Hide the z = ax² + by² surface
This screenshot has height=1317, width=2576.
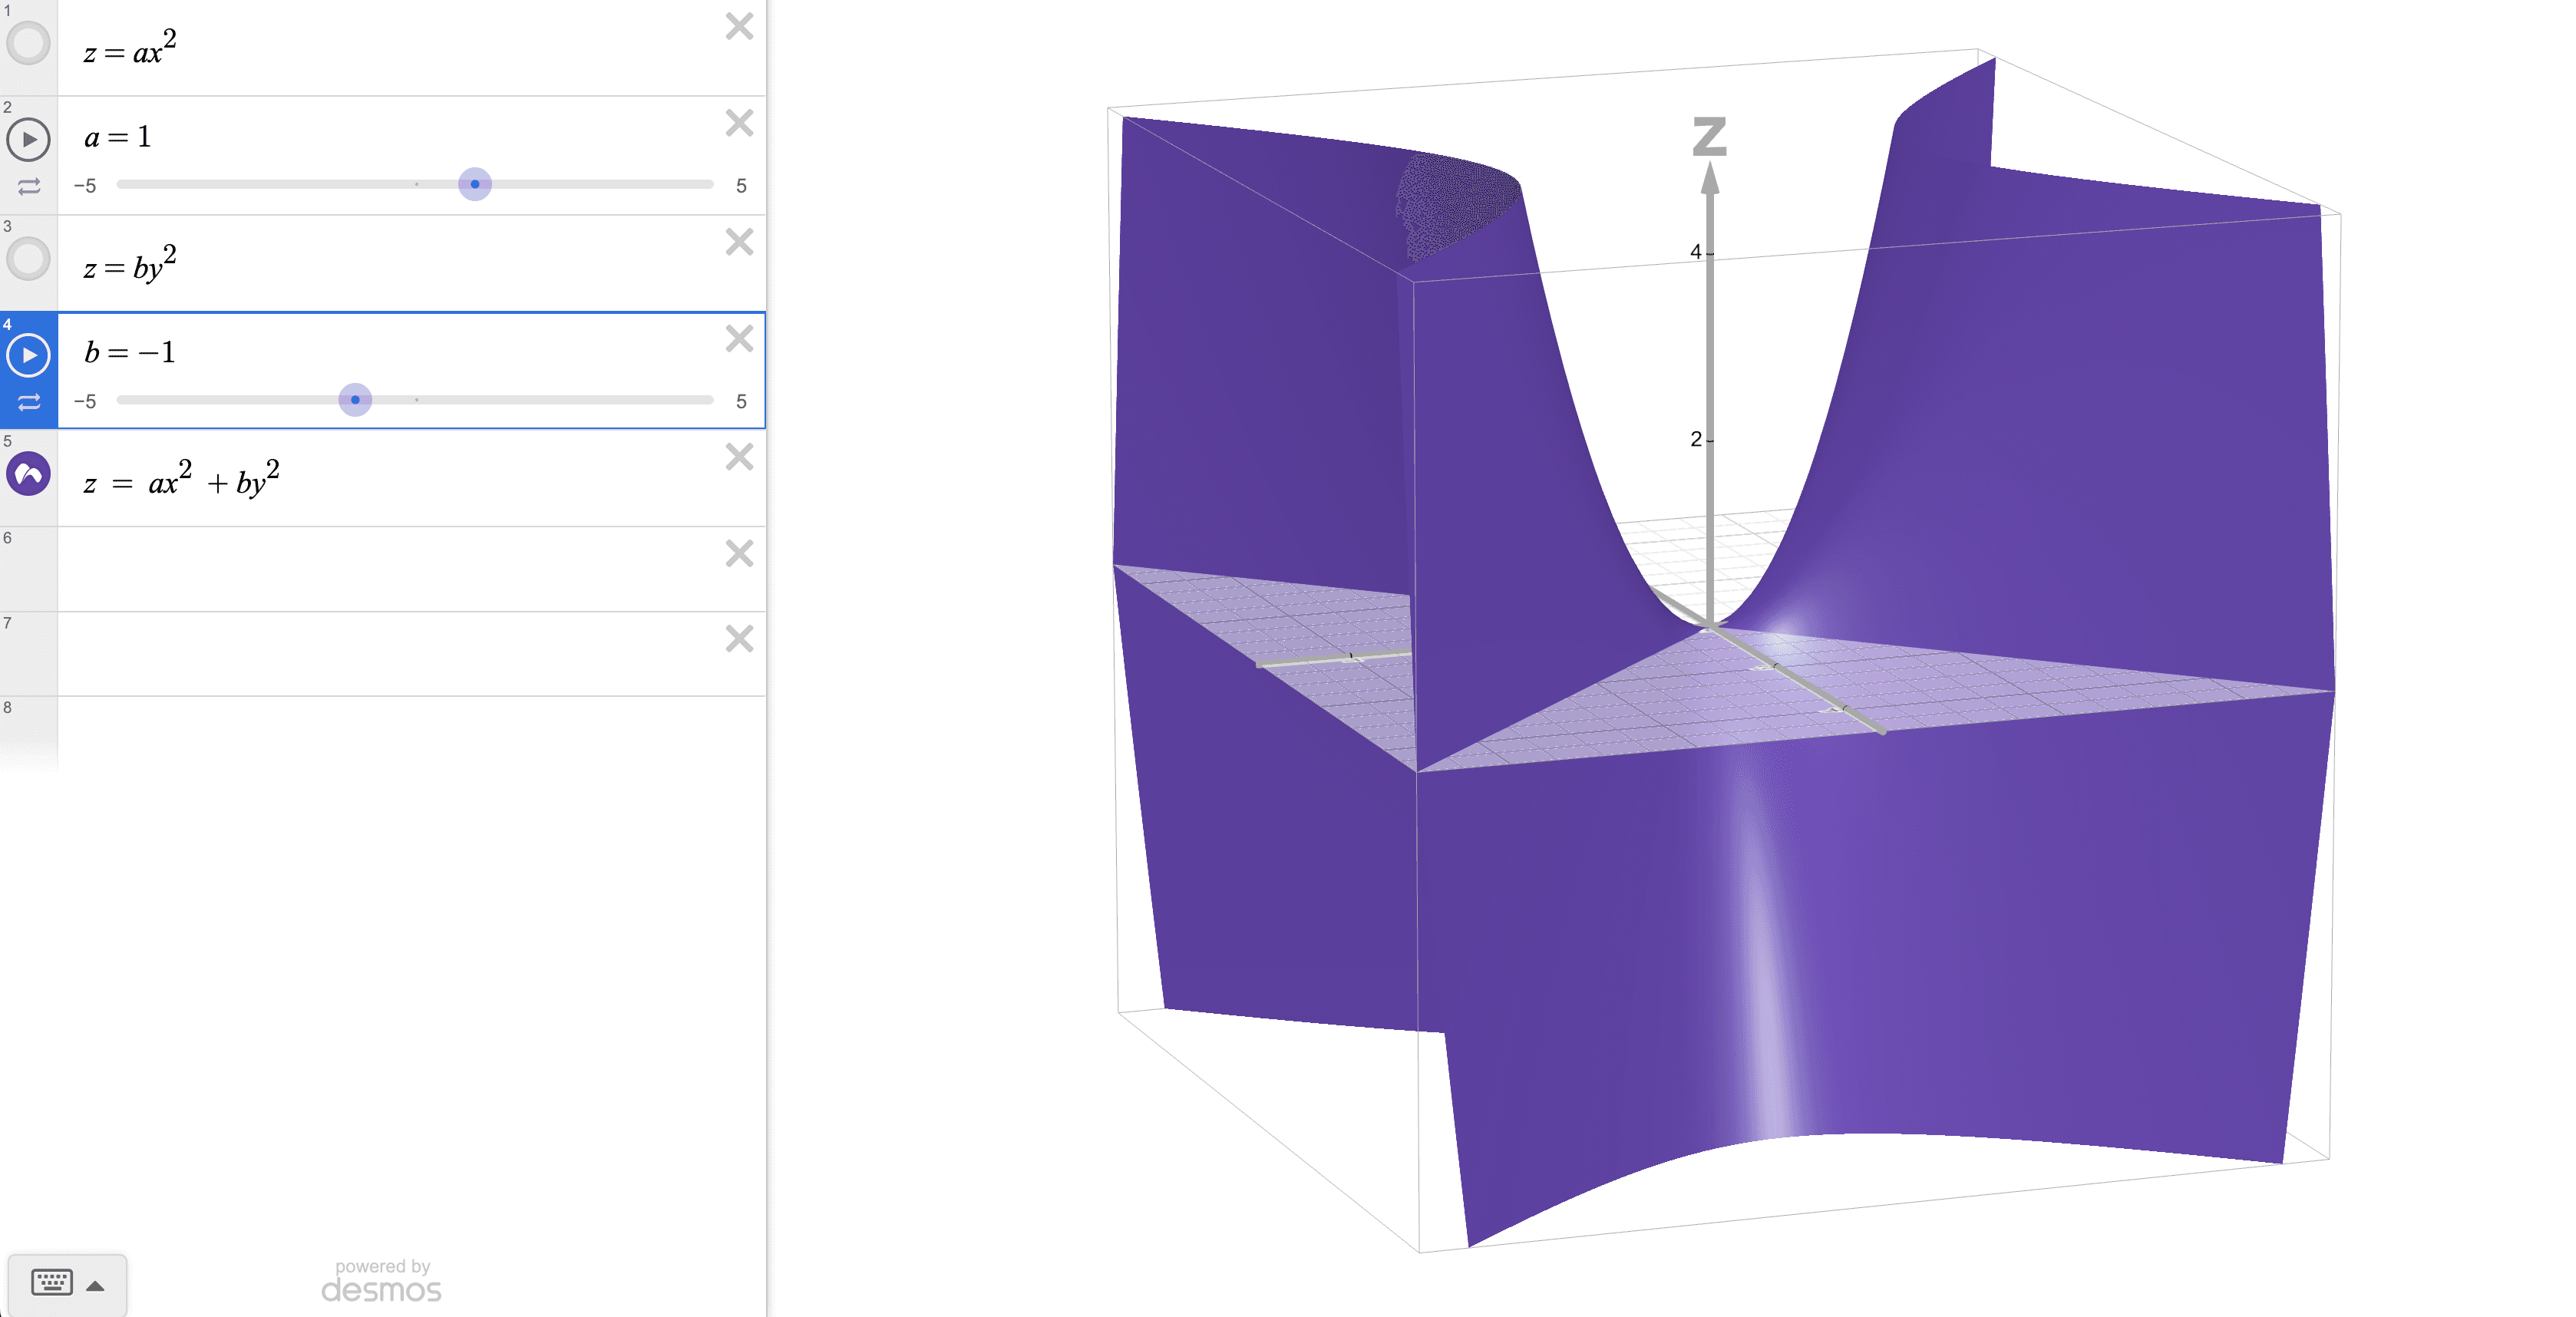[x=28, y=474]
